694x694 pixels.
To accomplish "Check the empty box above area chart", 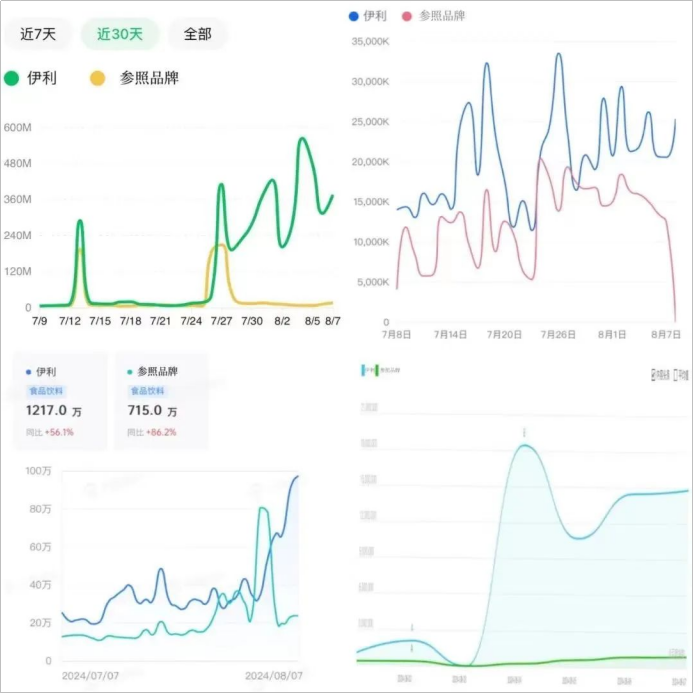I will 675,375.
